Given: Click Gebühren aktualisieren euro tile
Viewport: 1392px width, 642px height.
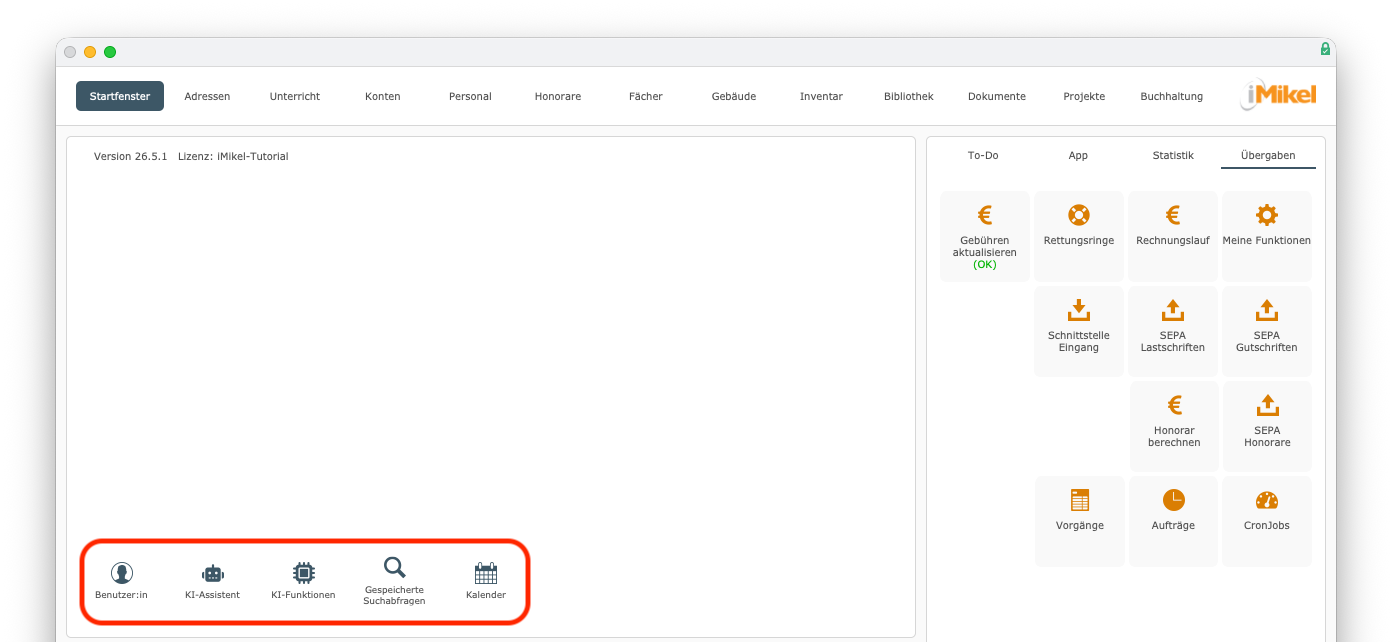Looking at the screenshot, I should click(x=985, y=236).
